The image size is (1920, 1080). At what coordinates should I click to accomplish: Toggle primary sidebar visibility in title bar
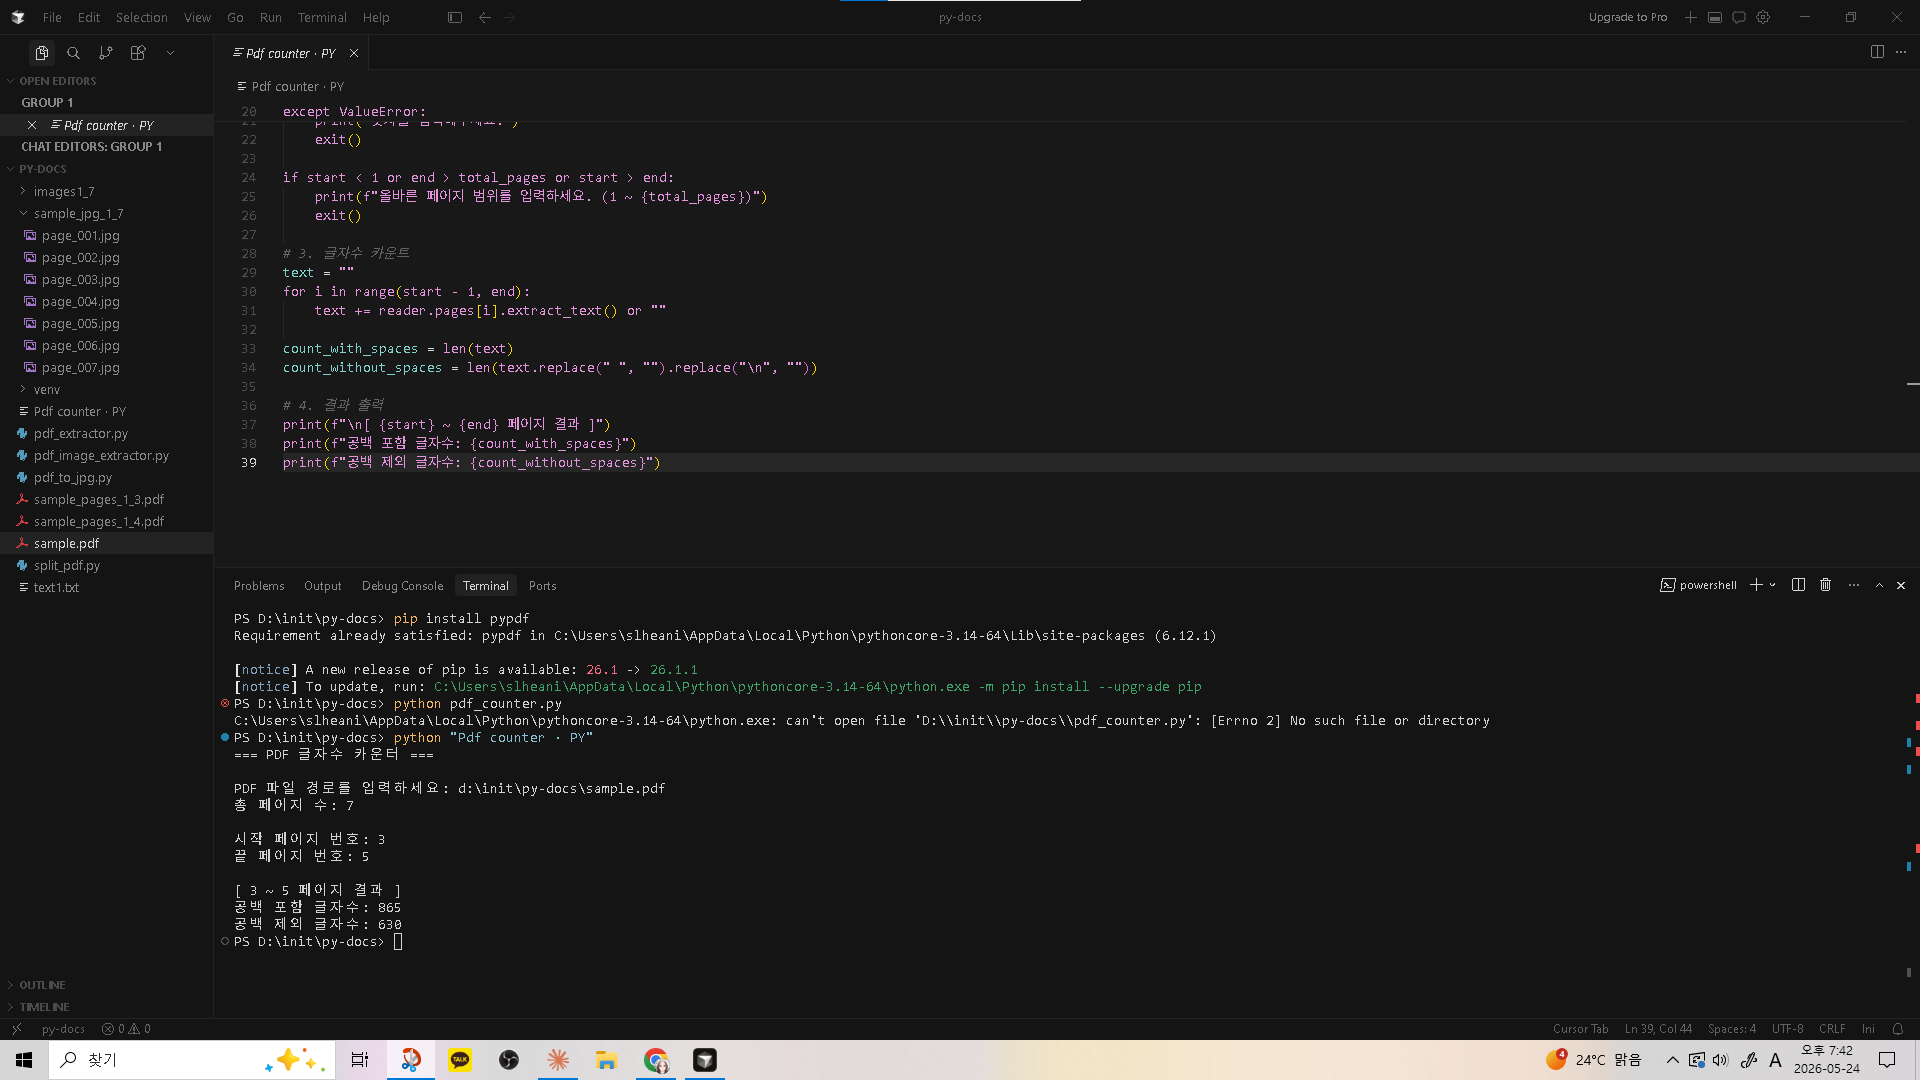pyautogui.click(x=455, y=17)
